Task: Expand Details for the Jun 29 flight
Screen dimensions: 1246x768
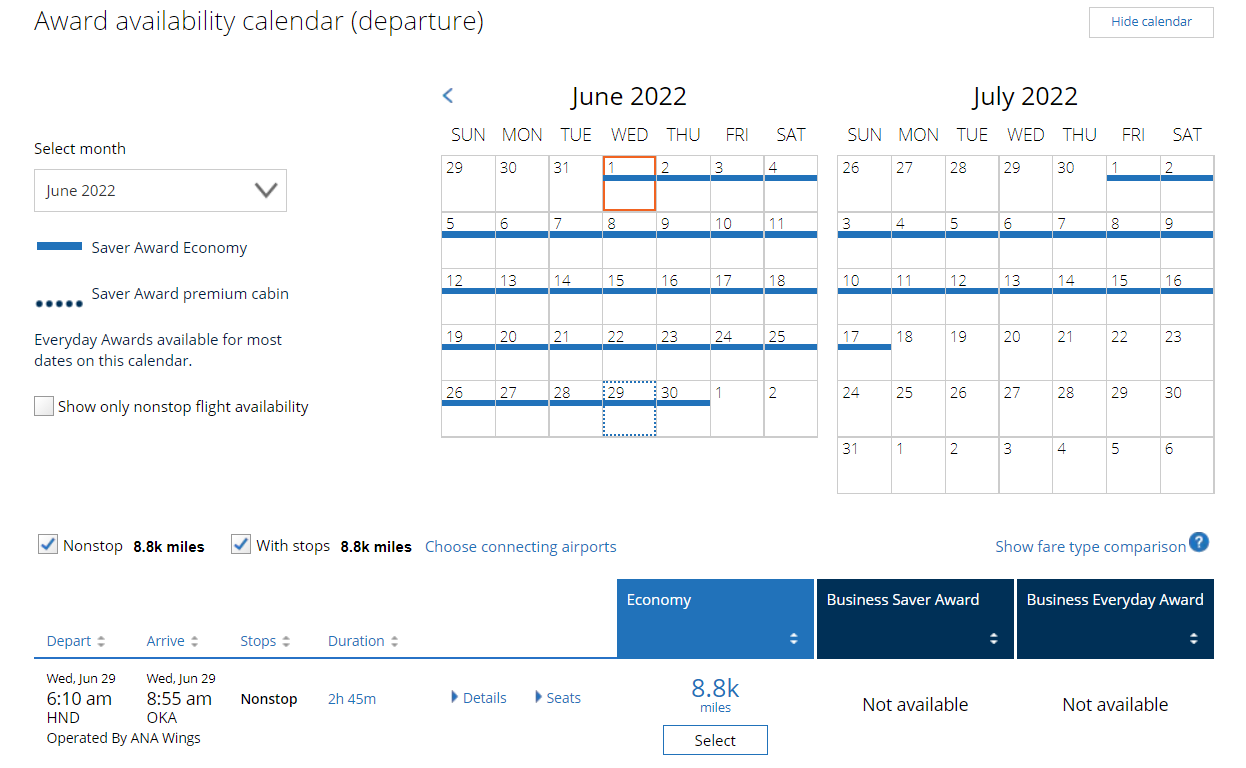Action: tap(478, 697)
